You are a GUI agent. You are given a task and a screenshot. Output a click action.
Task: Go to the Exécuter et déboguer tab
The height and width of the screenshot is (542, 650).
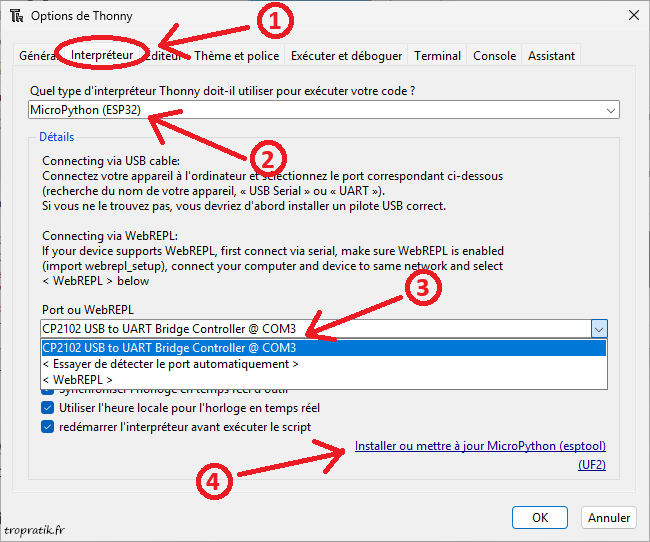click(x=347, y=56)
